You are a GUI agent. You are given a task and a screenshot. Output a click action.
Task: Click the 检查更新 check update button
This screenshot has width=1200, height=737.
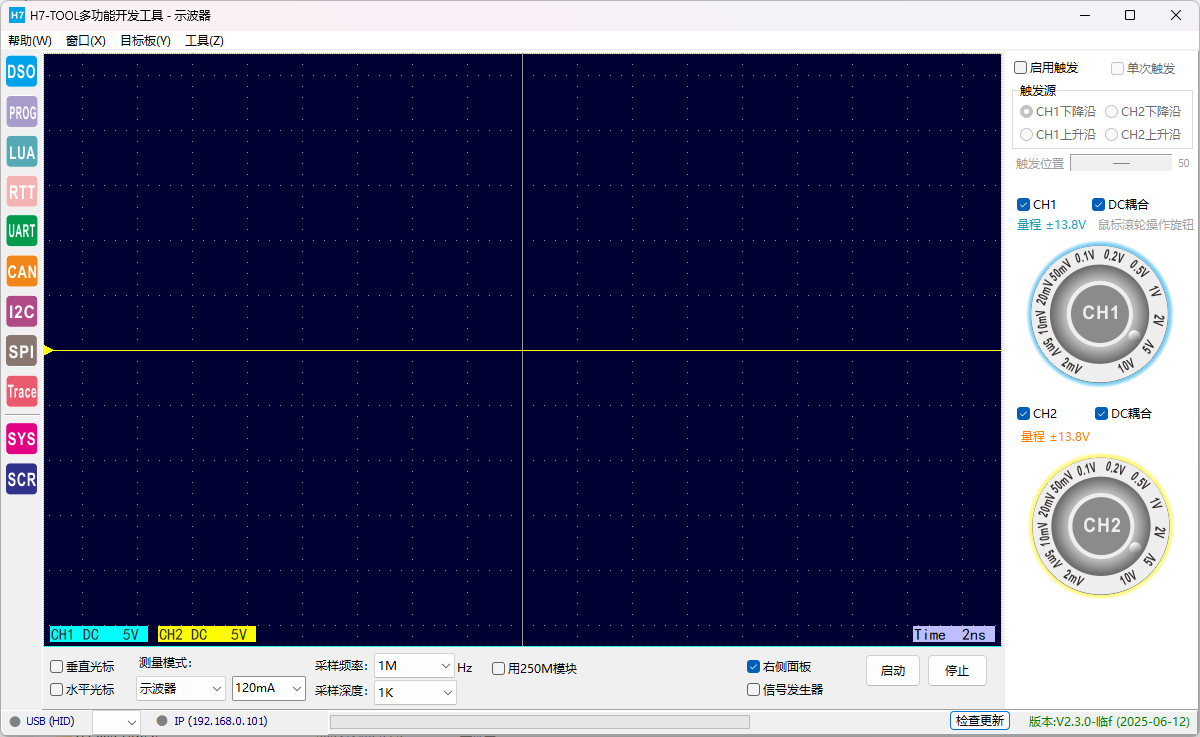pos(980,721)
